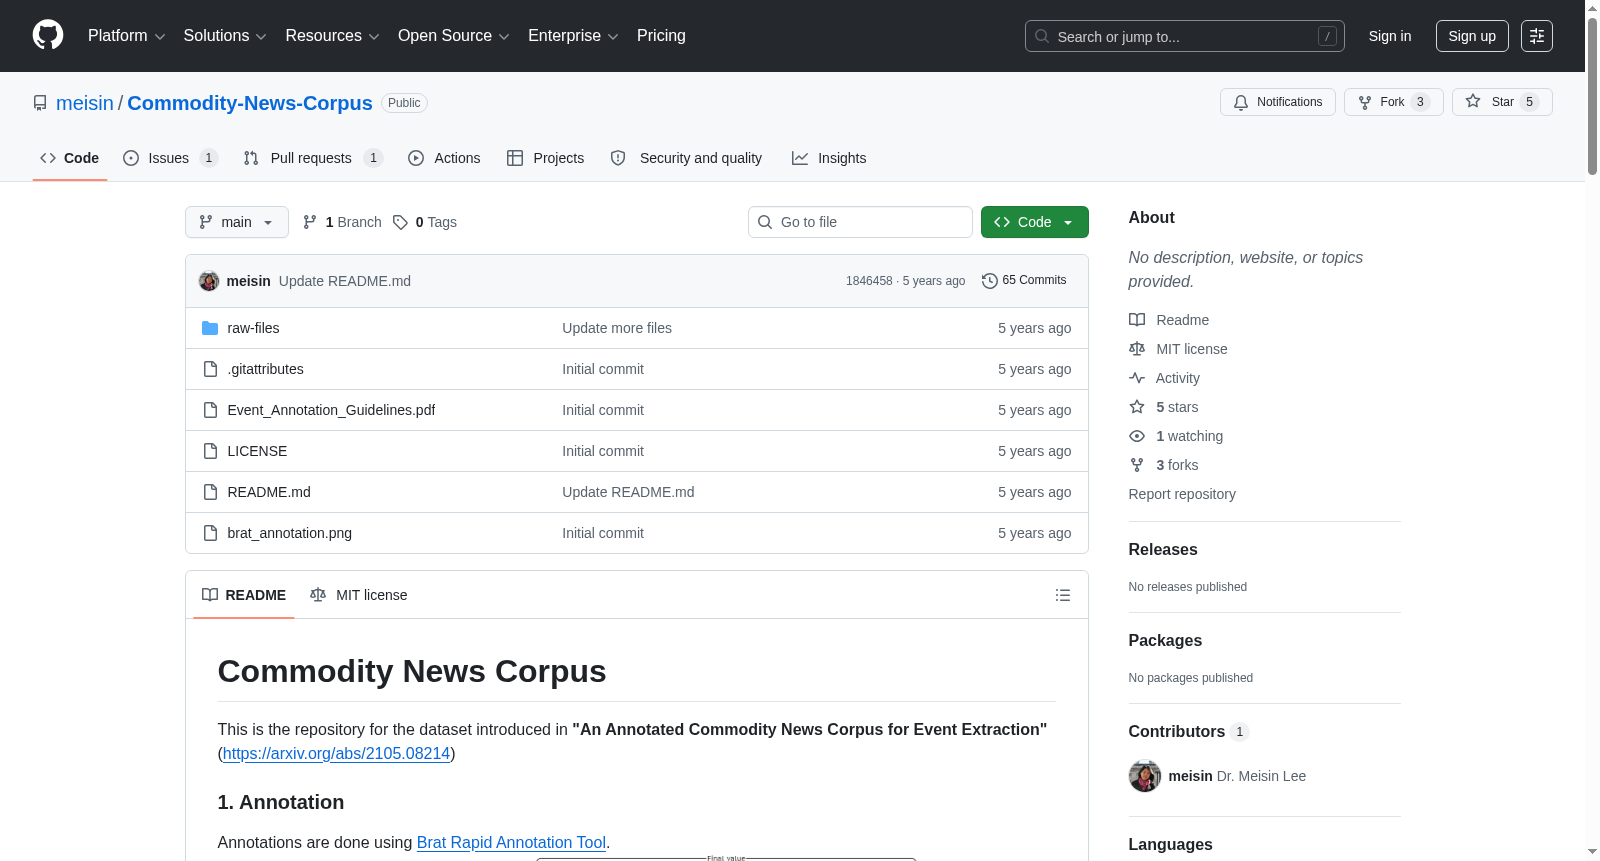Open the raw-files folder
This screenshot has height=861, width=1600.
[x=253, y=328]
